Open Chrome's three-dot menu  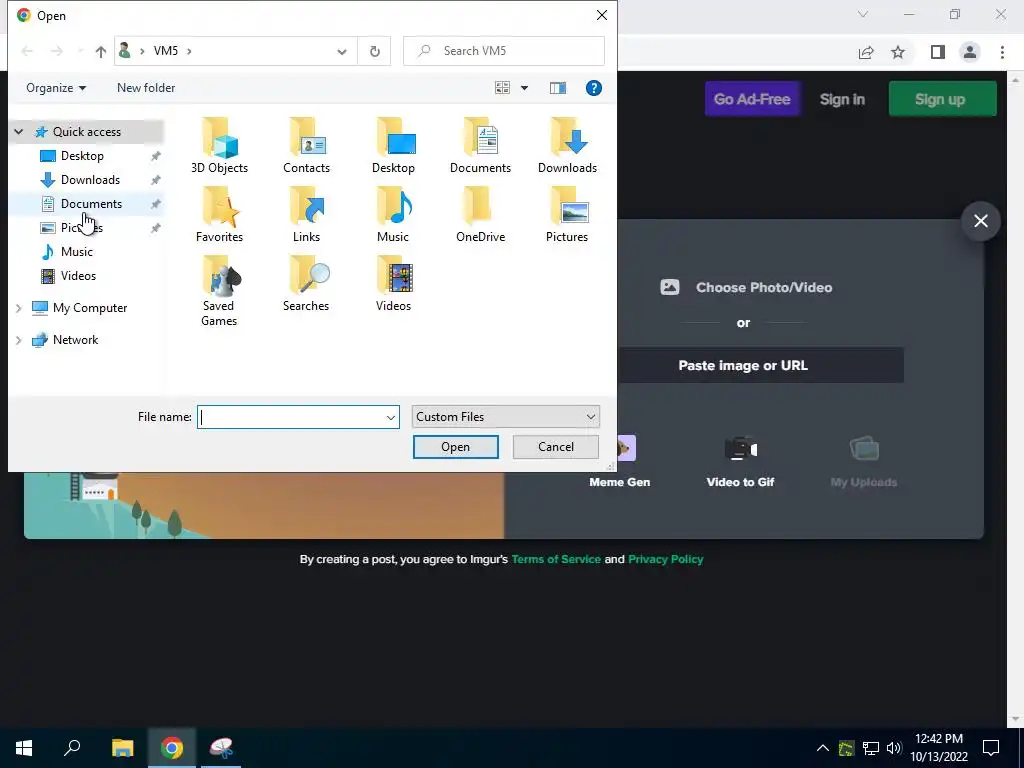[1002, 52]
